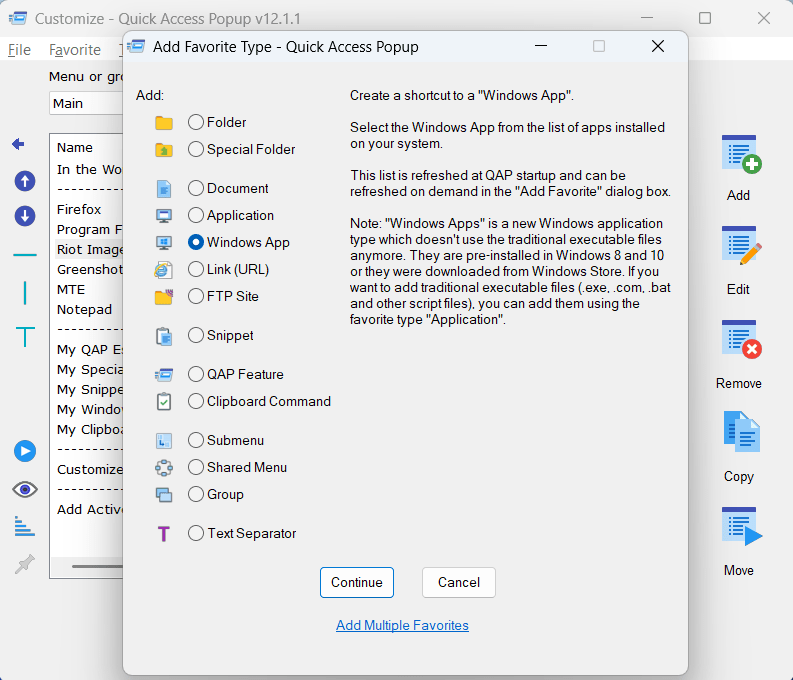This screenshot has width=793, height=680.
Task: Choose the Snippet favorite type
Action: [x=196, y=335]
